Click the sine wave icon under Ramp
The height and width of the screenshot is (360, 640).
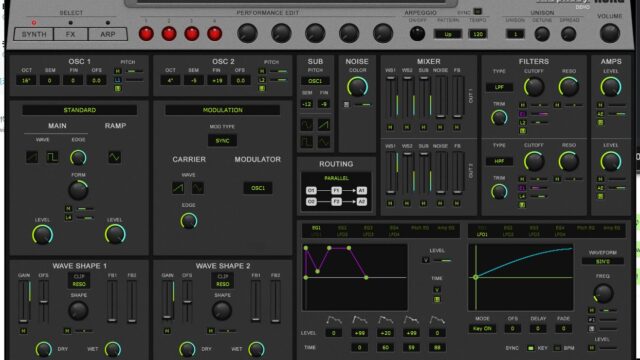point(114,157)
